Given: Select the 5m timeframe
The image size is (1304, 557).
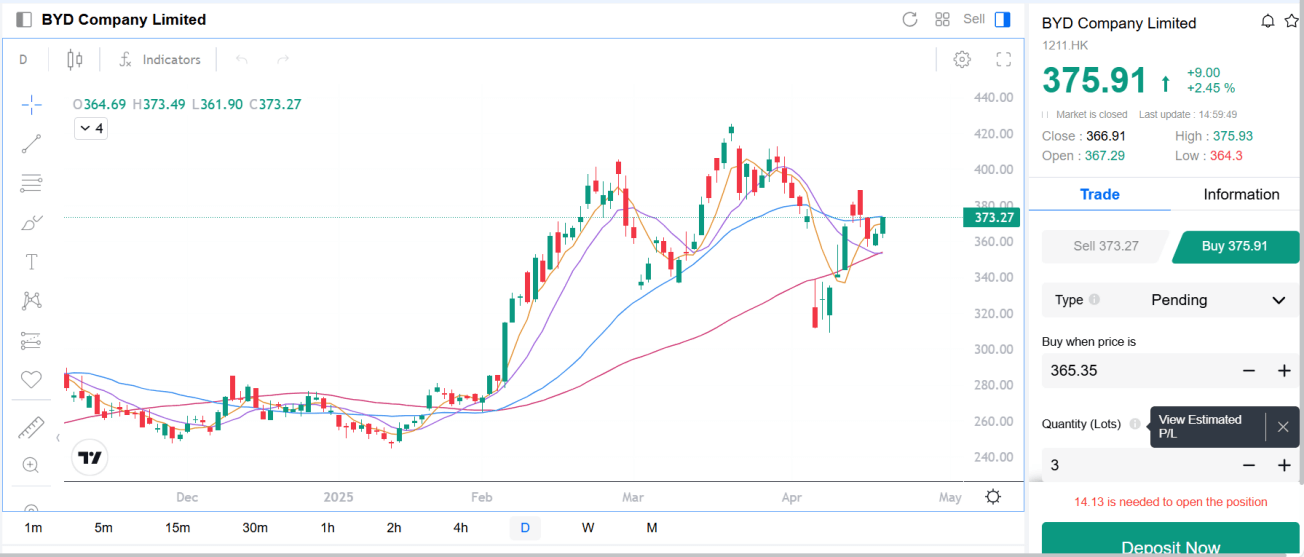Looking at the screenshot, I should point(103,528).
